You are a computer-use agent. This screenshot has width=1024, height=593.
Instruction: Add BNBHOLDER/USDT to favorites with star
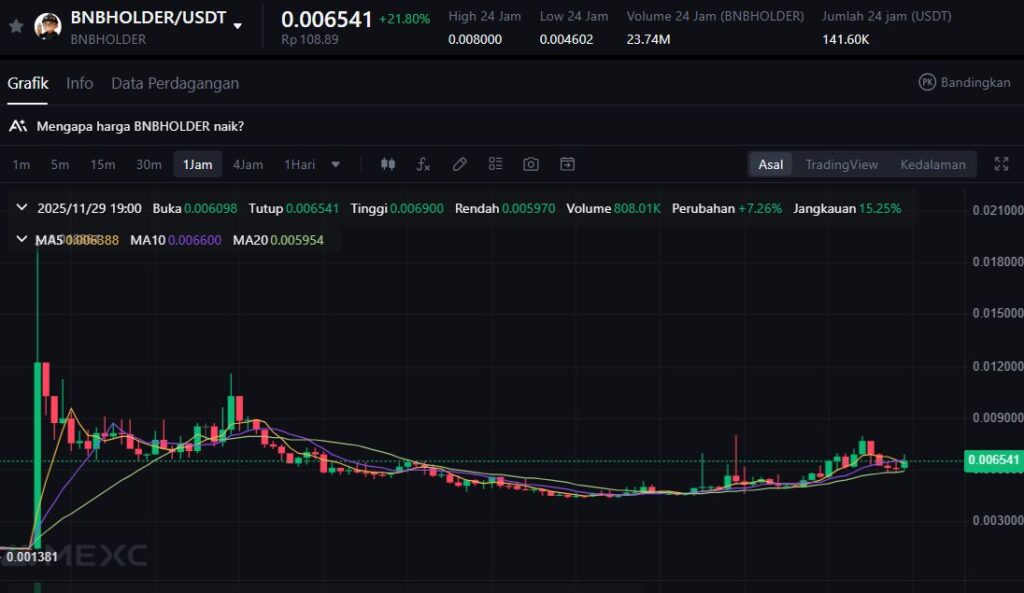point(16,26)
